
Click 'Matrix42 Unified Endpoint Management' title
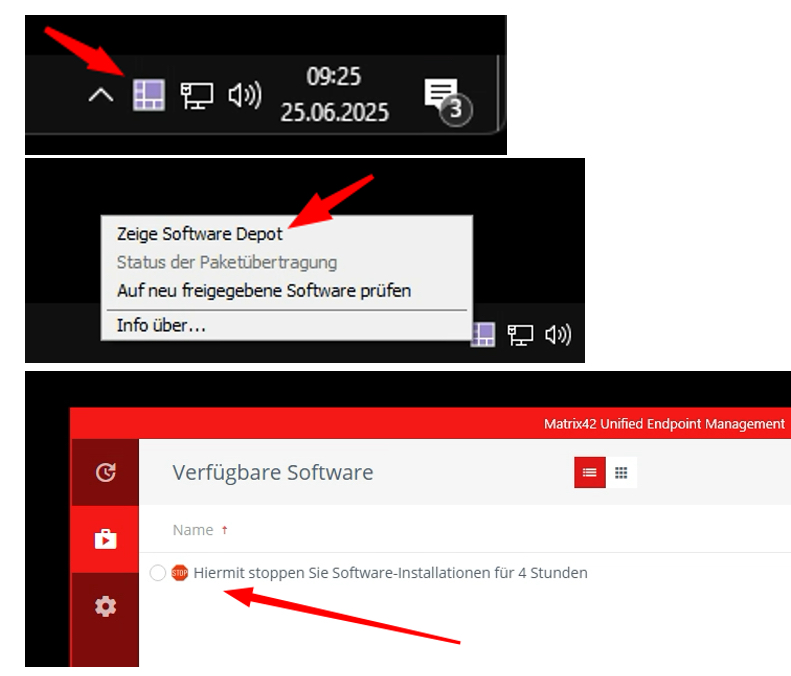pyautogui.click(x=664, y=424)
